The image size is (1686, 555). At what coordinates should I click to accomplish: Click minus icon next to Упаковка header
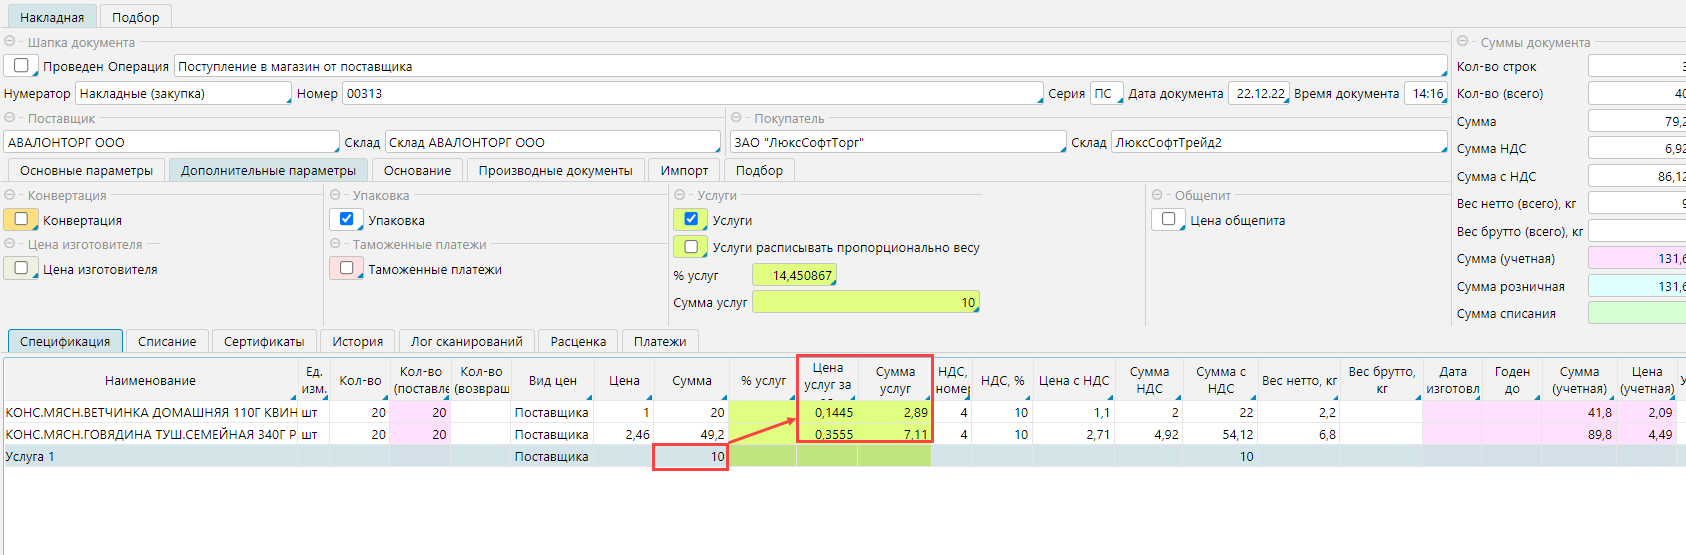335,195
